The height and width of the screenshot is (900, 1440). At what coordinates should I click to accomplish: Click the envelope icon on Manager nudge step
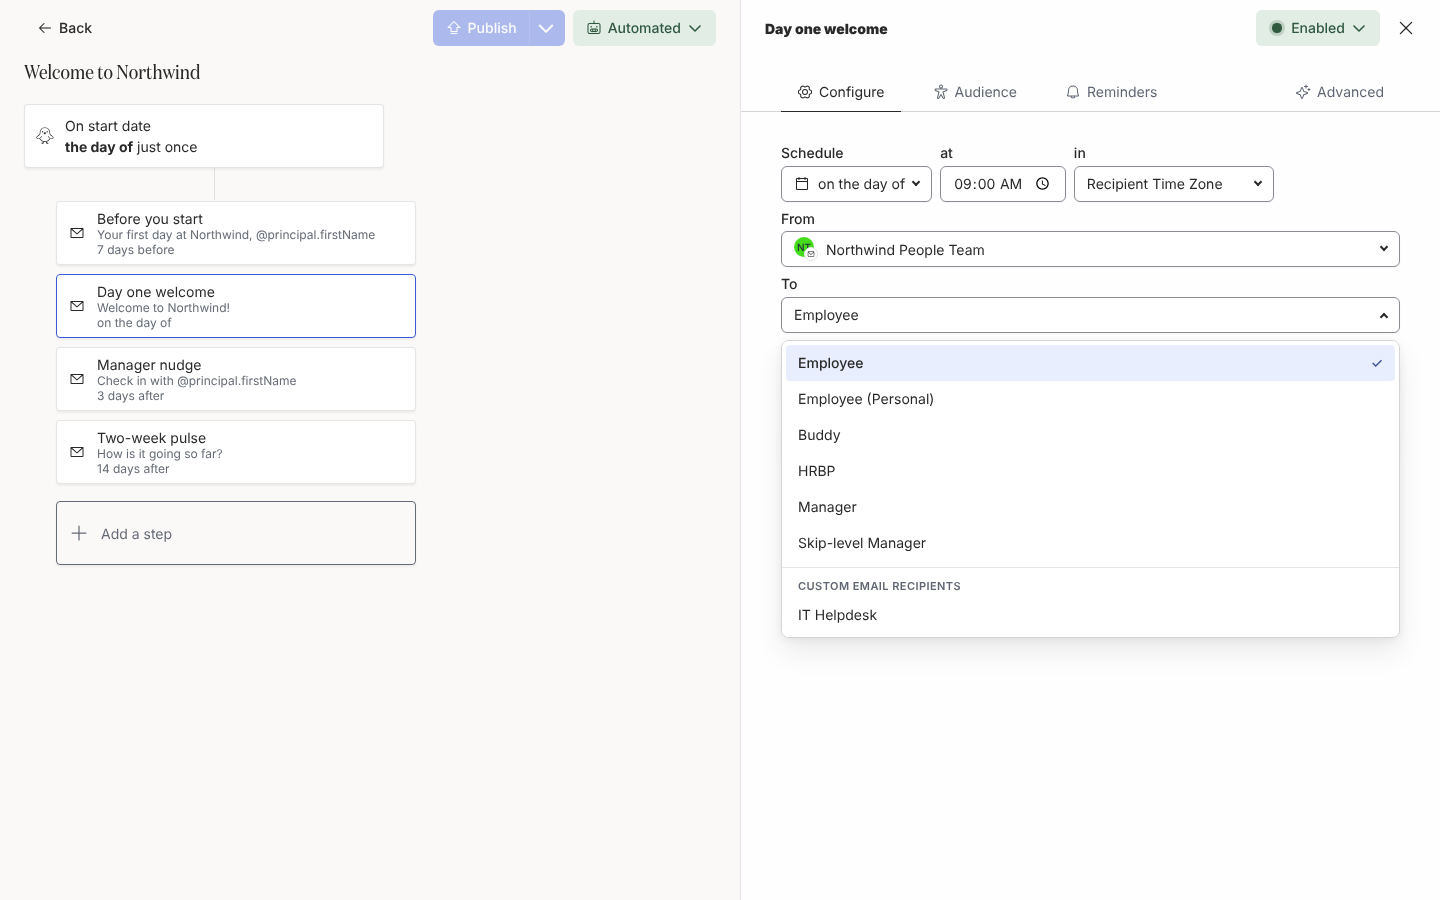coord(77,379)
